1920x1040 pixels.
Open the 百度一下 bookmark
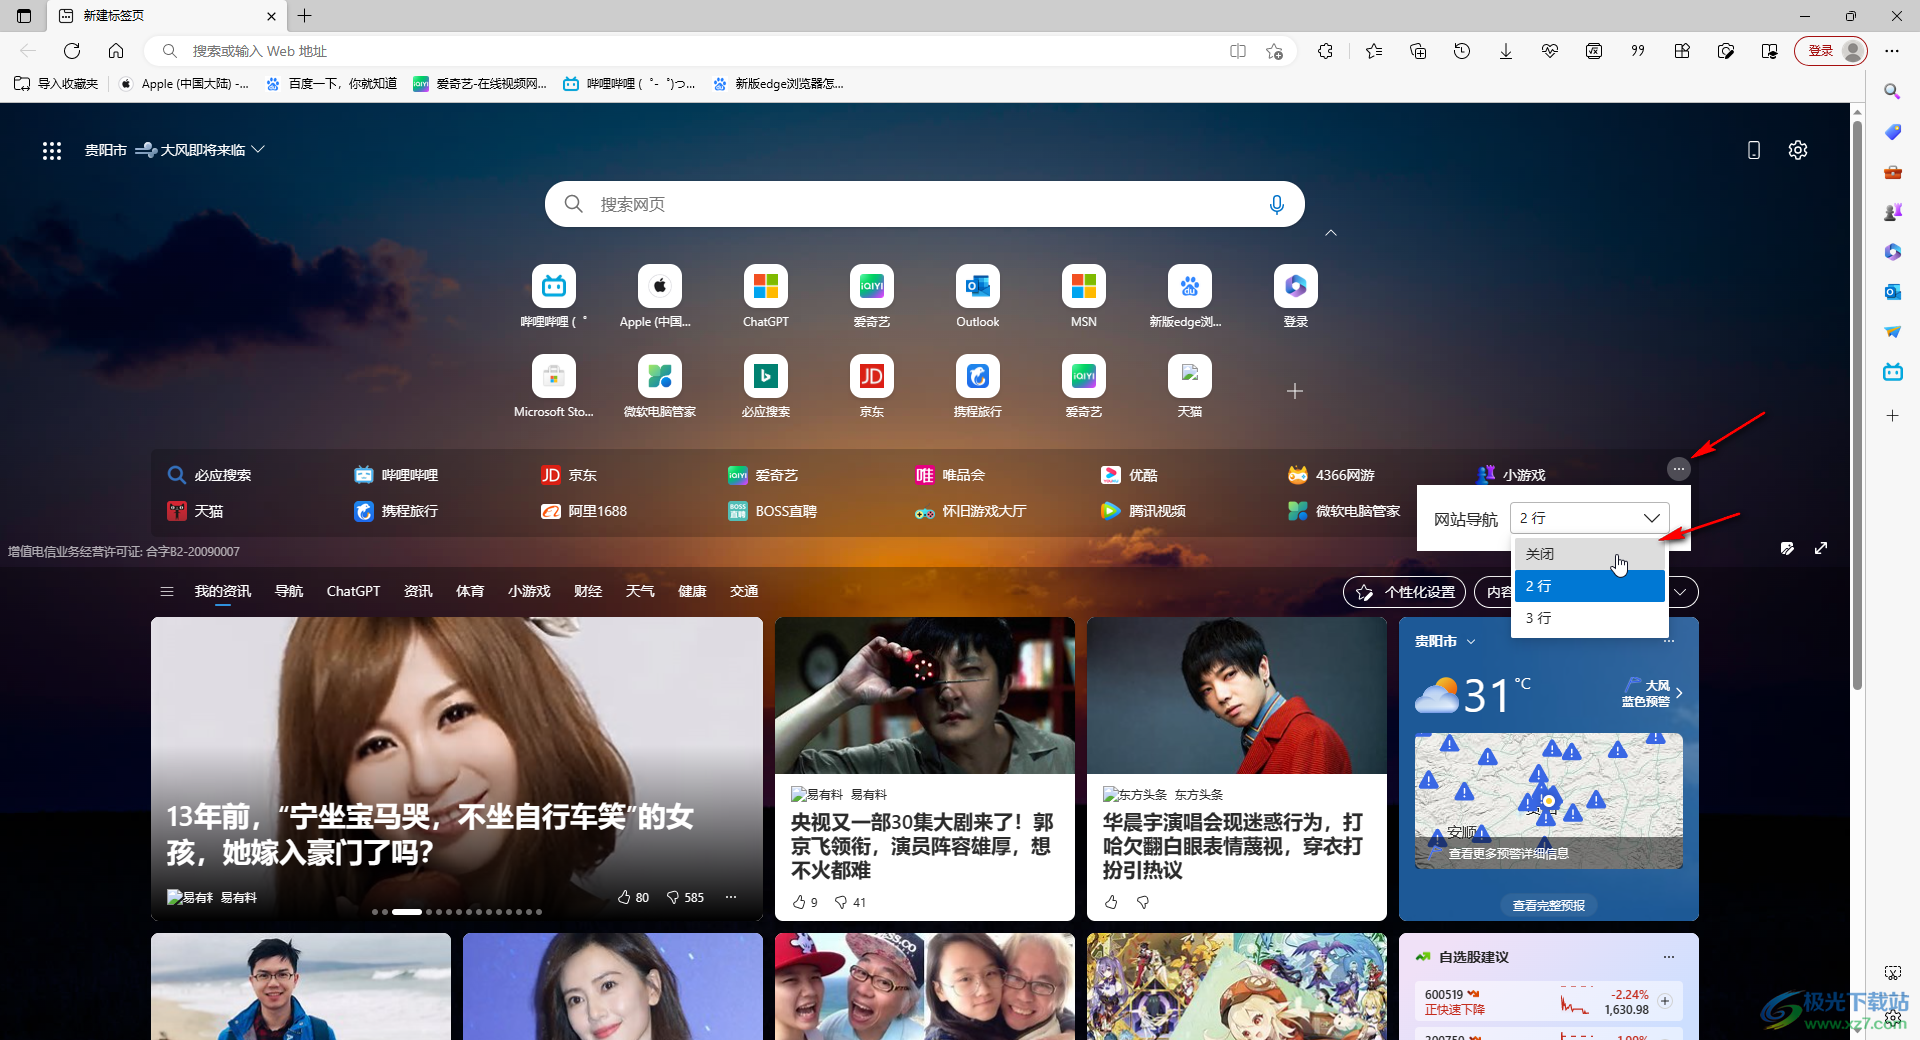pyautogui.click(x=331, y=84)
